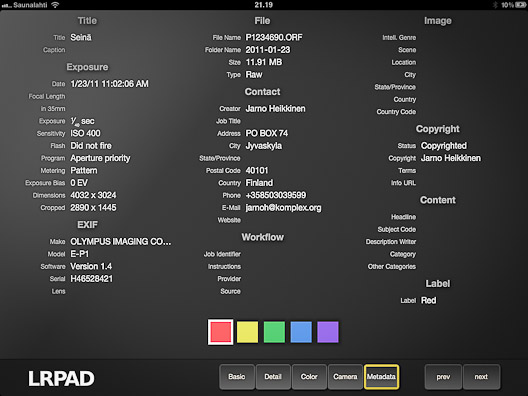
Task: Tap the Copyright section heading
Action: 437,129
